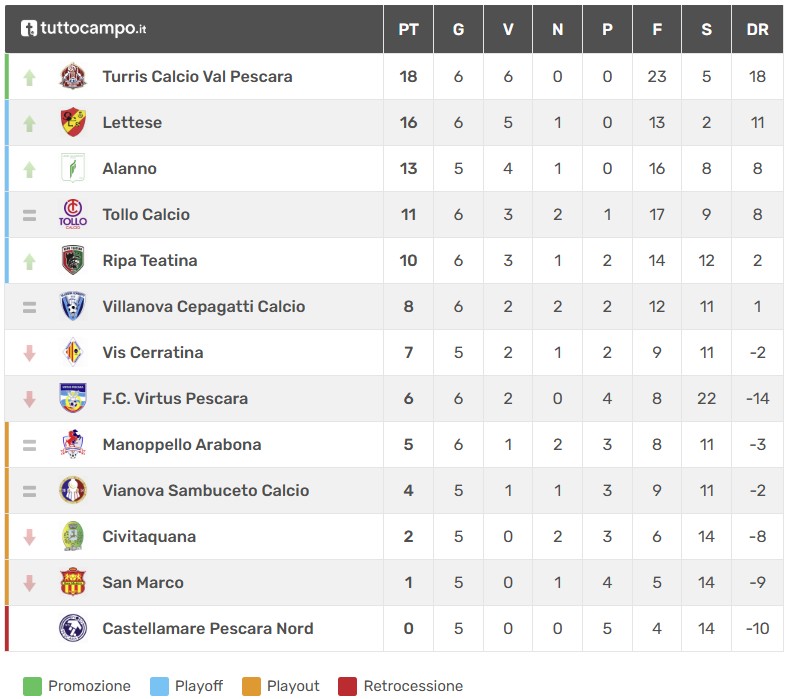This screenshot has width=789, height=699.
Task: Click the tuttocampo.it logo
Action: pos(84,29)
